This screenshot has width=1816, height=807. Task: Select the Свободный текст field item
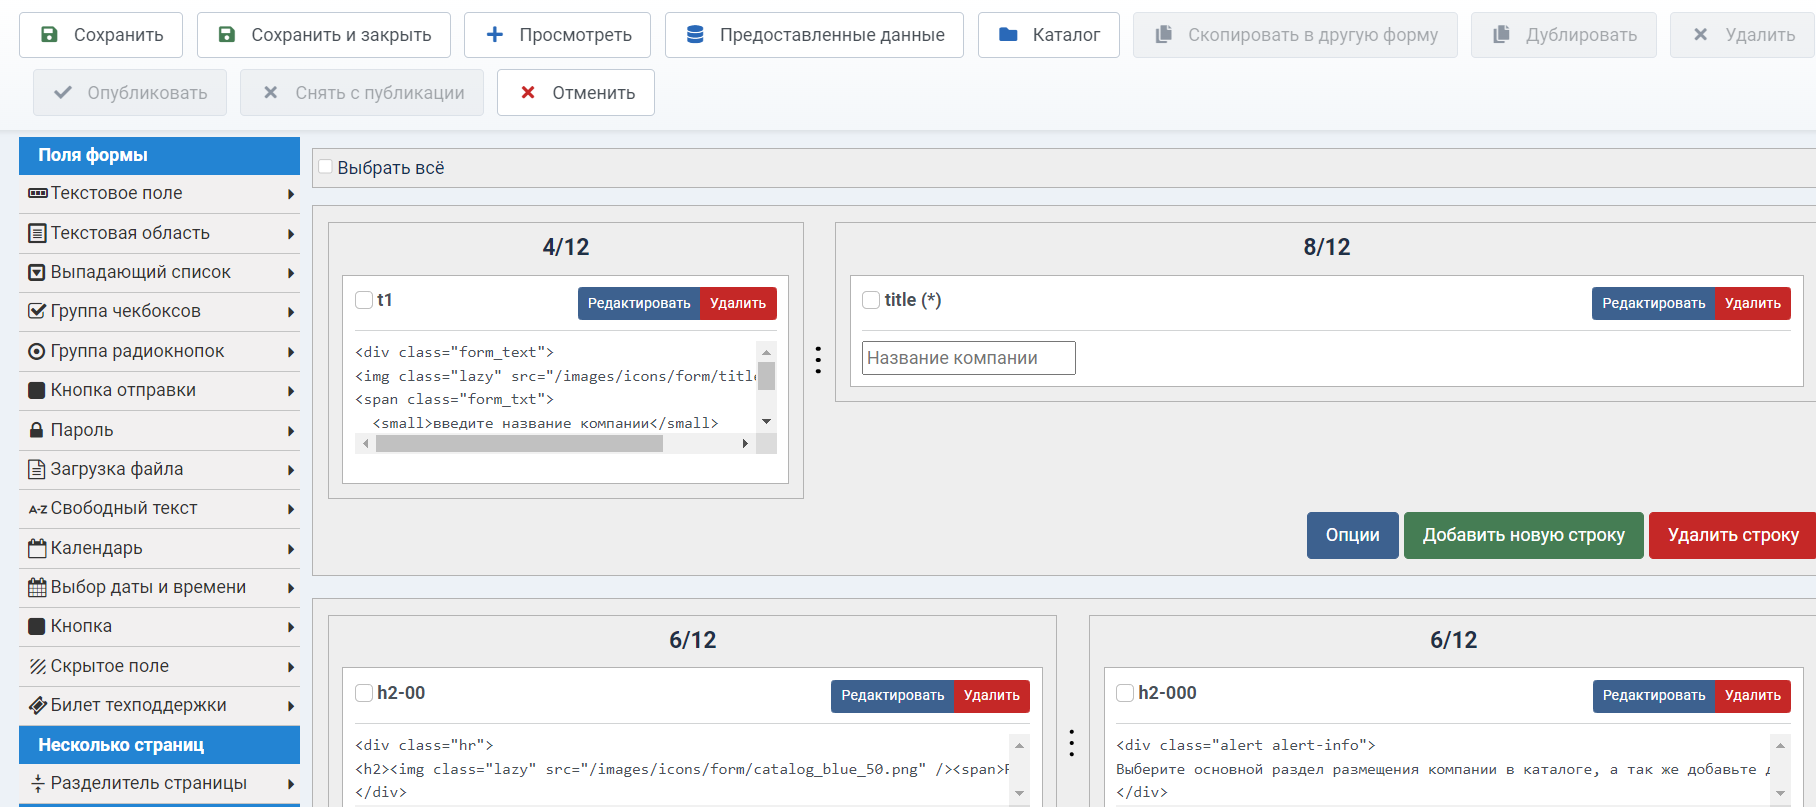(x=123, y=508)
